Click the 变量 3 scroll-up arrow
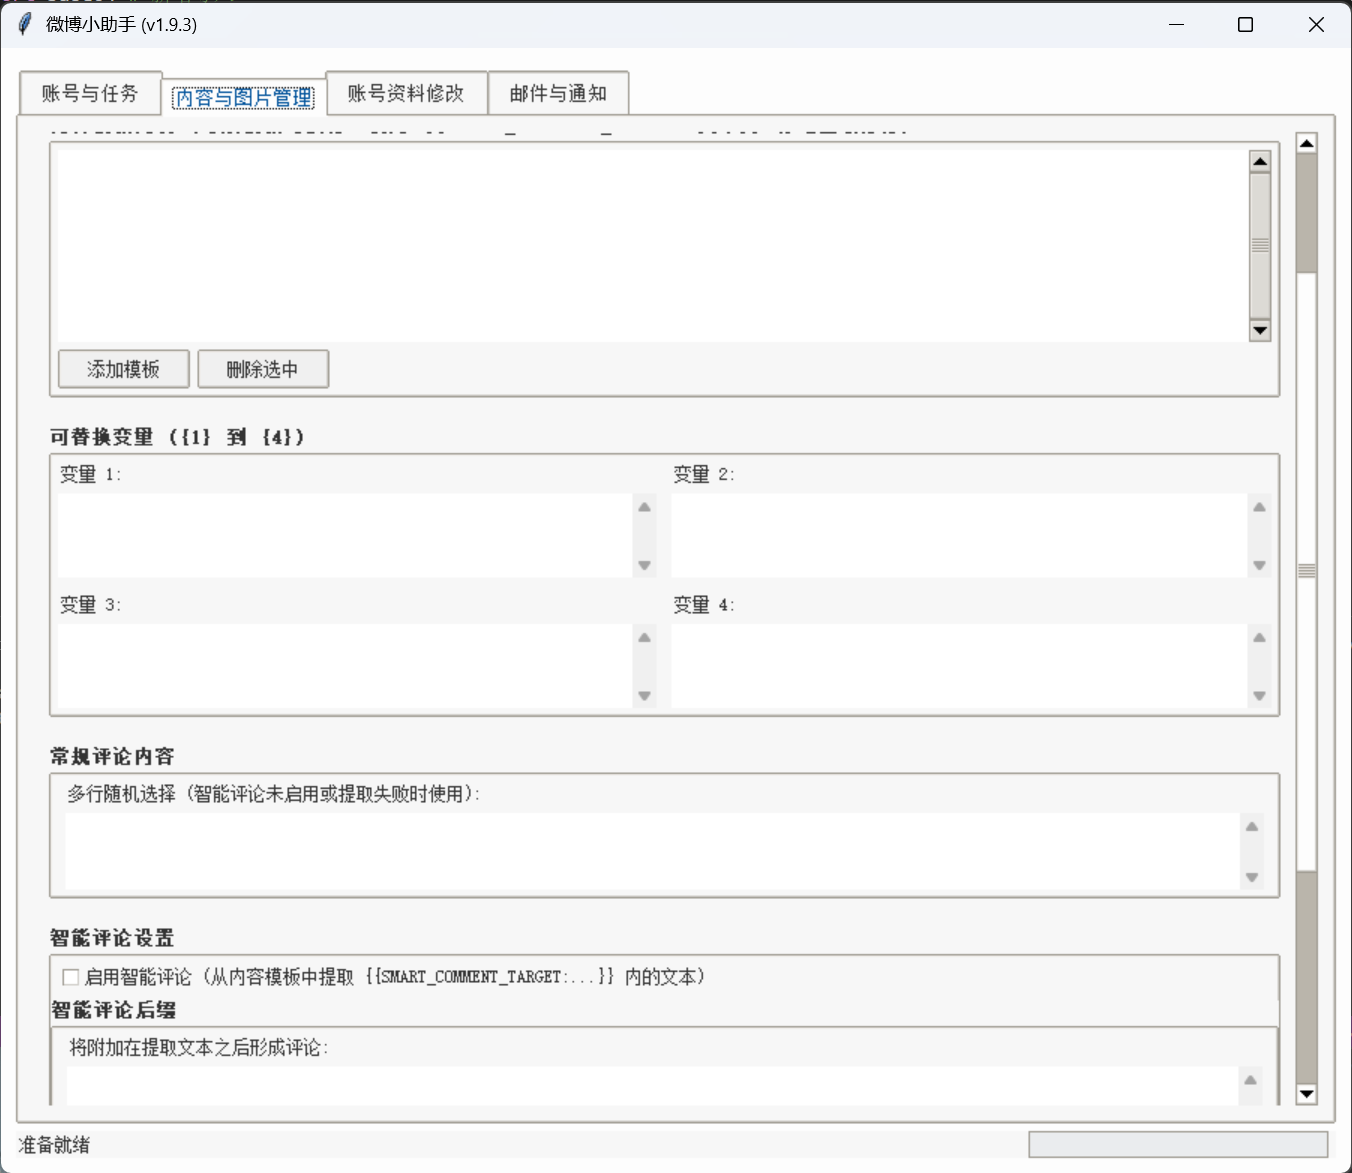Image resolution: width=1352 pixels, height=1173 pixels. (645, 637)
